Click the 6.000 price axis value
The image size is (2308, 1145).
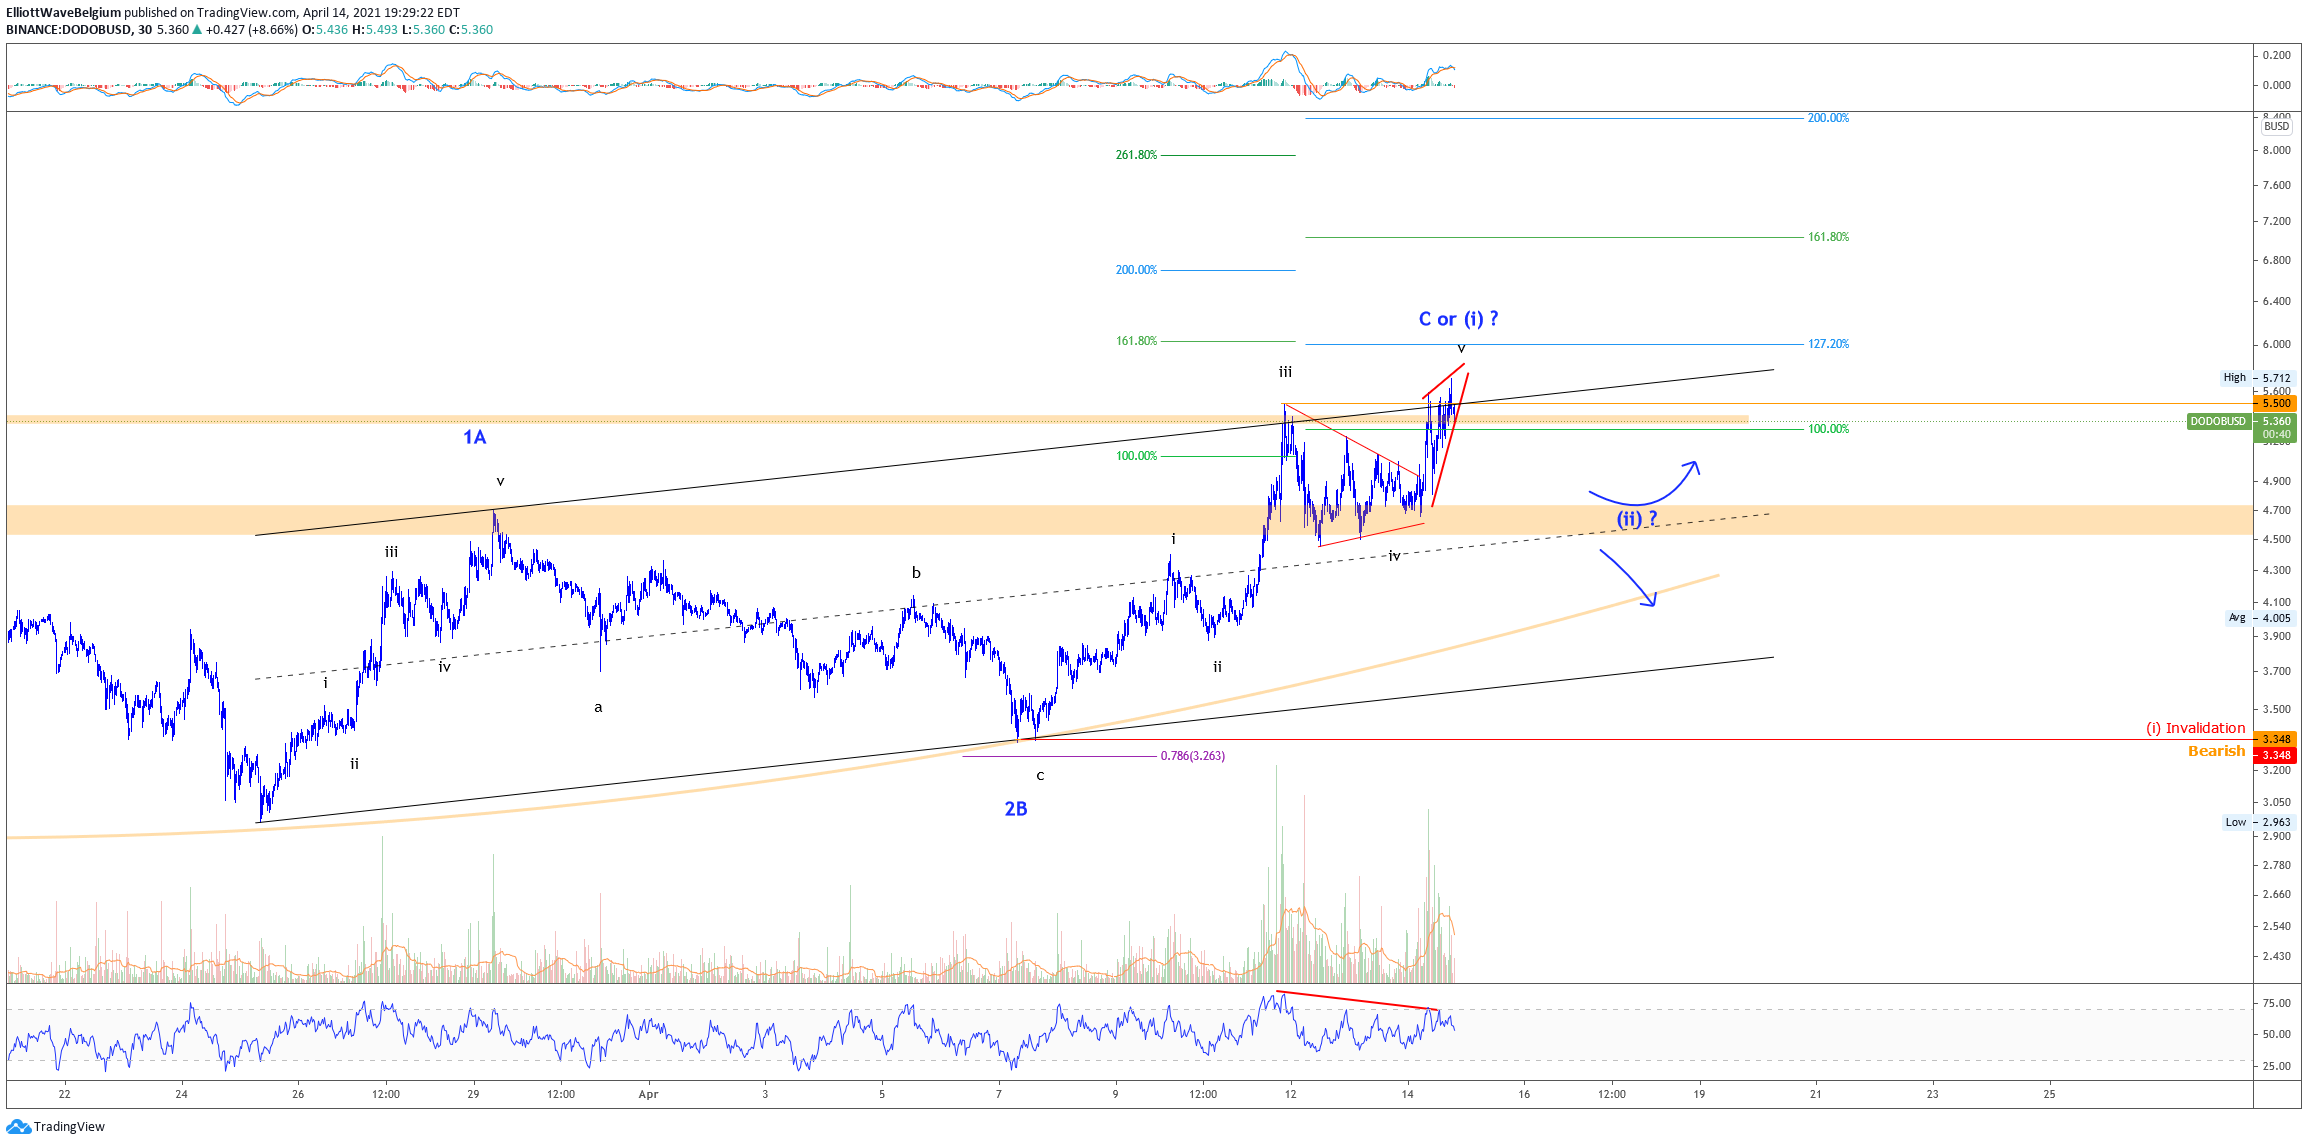(2276, 344)
